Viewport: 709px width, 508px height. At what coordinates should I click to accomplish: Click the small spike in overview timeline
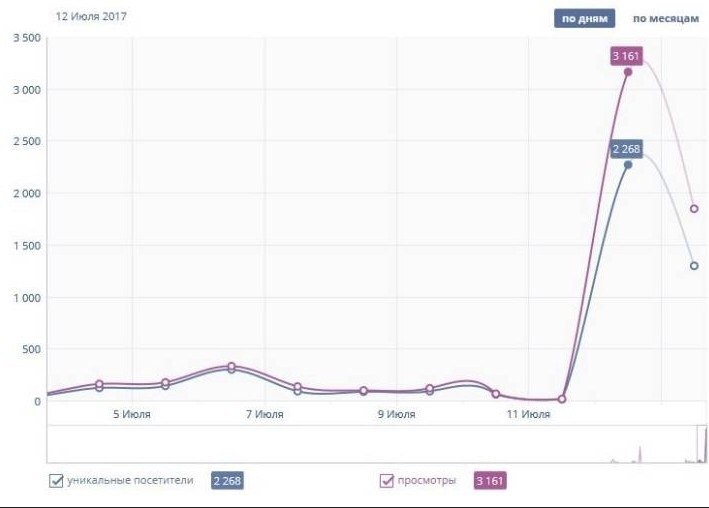640,454
